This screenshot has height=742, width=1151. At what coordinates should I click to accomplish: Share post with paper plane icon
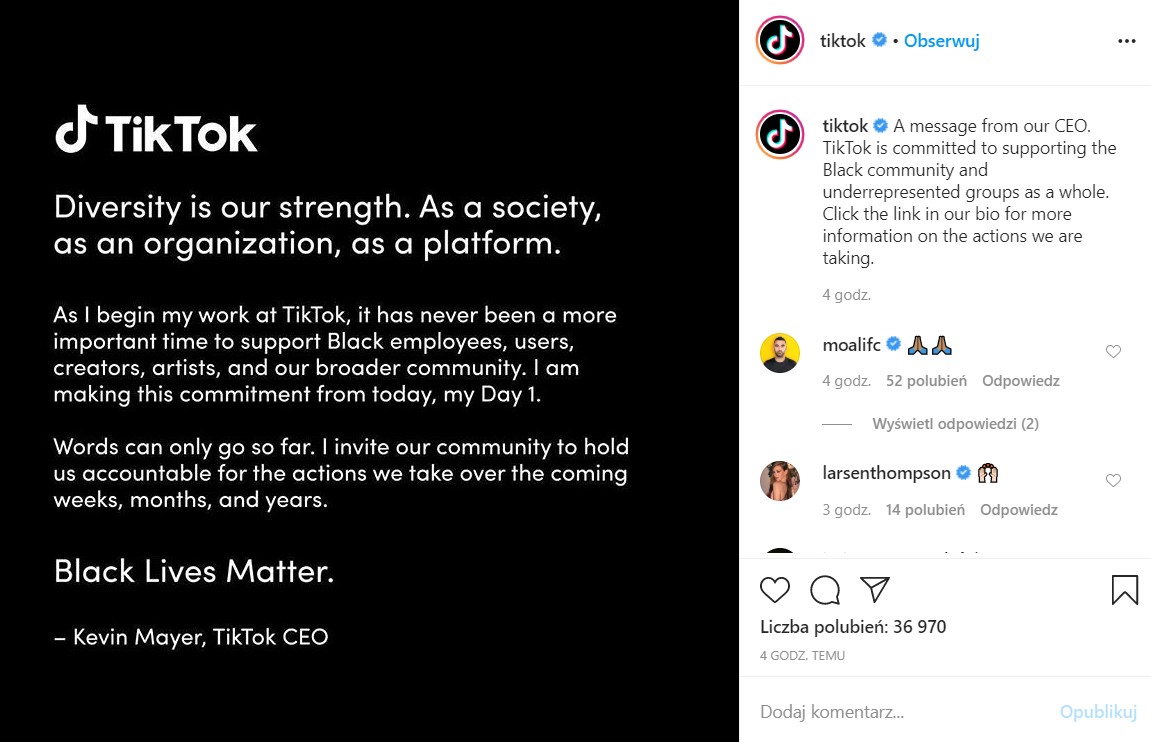(x=875, y=590)
